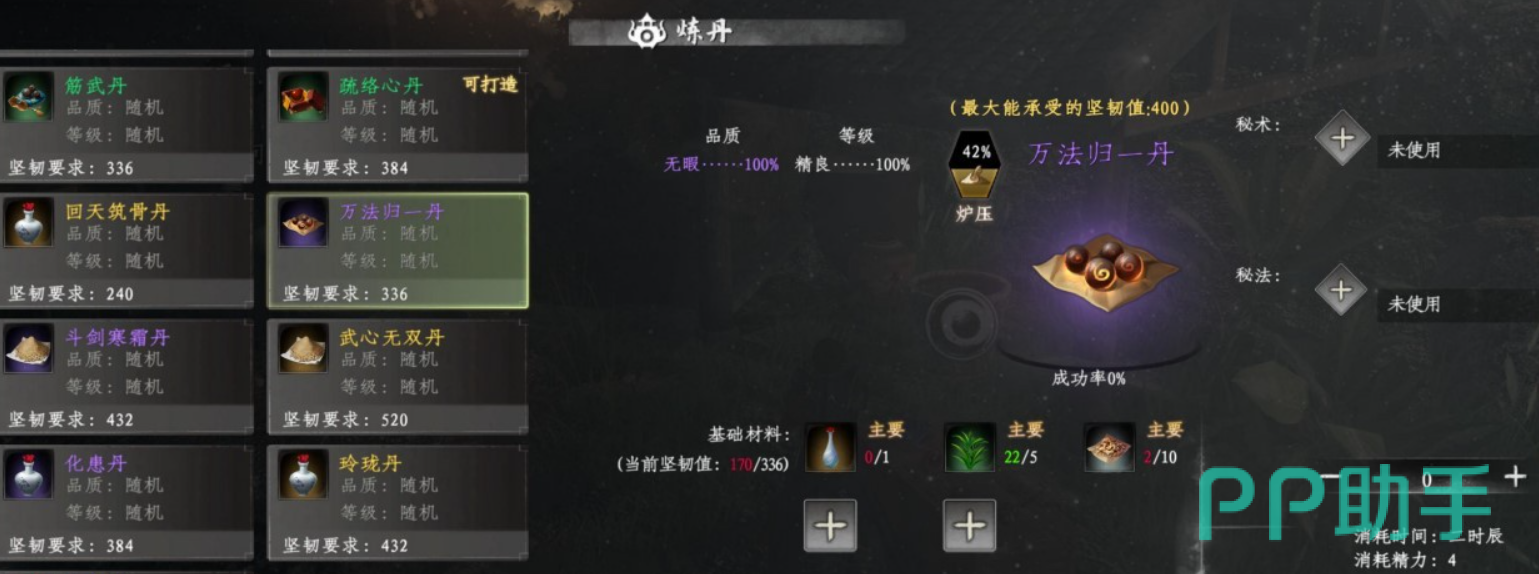Click the first main material bottle slot
The width and height of the screenshot is (1539, 574).
click(831, 447)
